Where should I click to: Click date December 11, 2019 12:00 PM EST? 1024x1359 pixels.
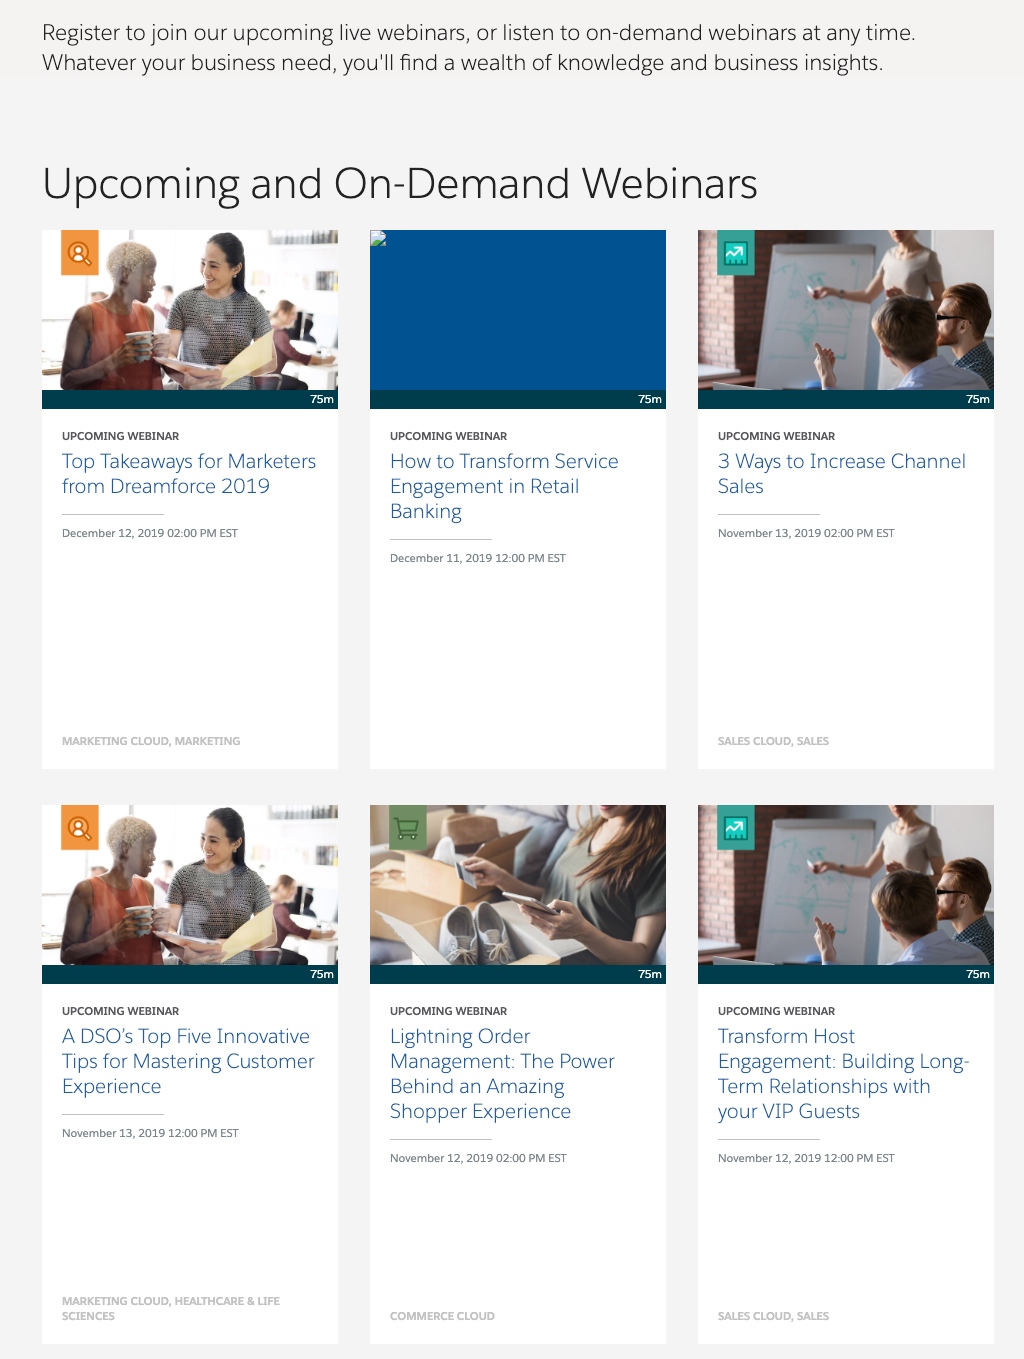click(478, 558)
